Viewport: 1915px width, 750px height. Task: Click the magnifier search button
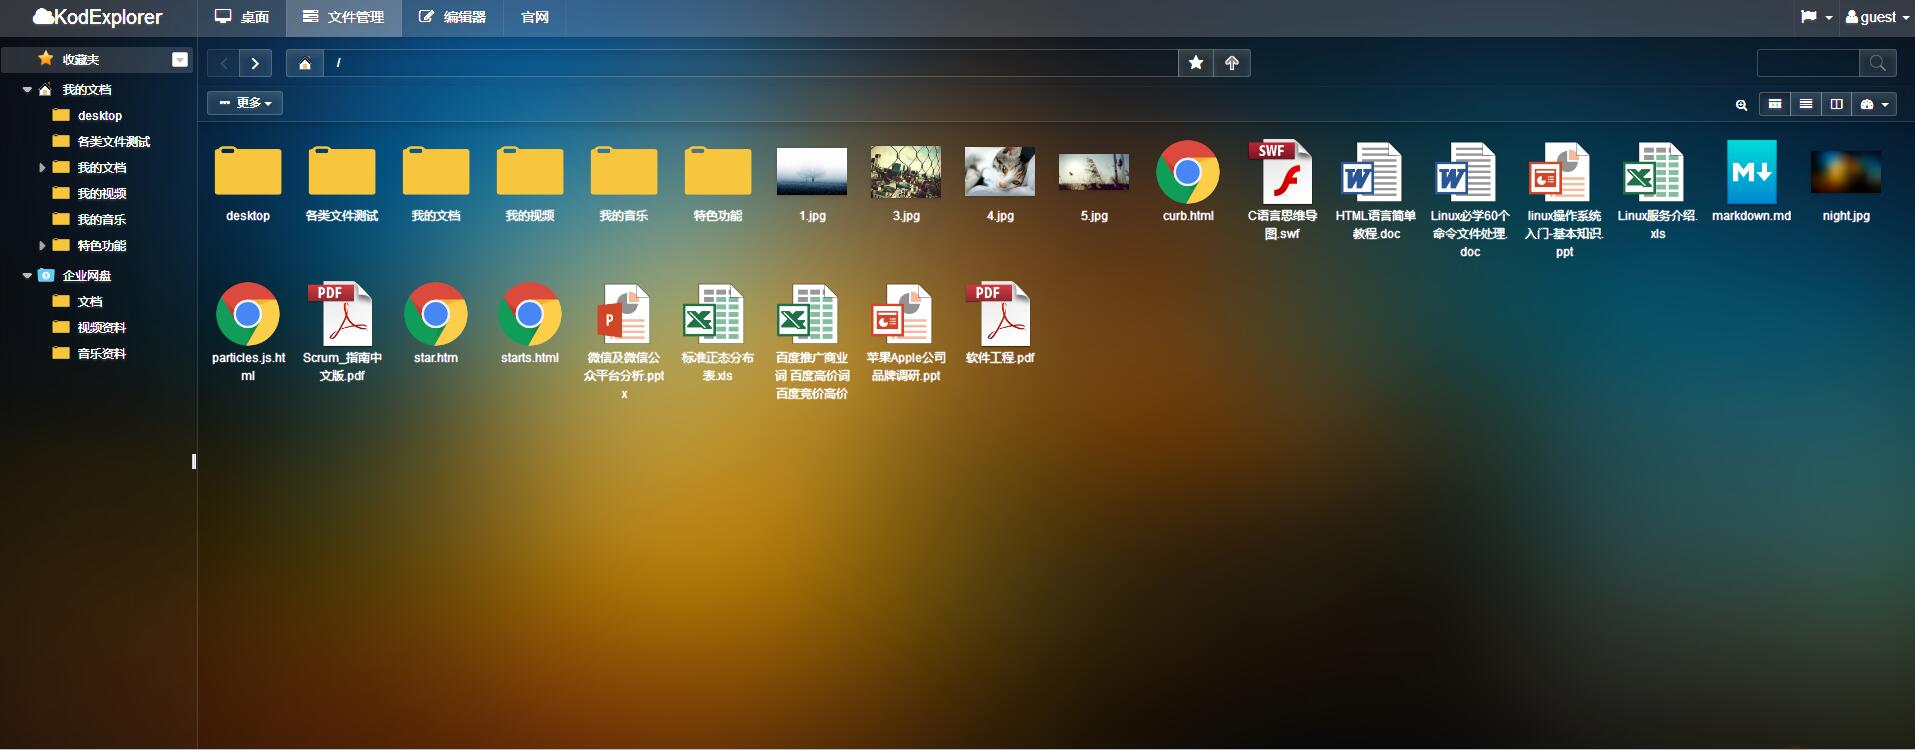click(x=1877, y=63)
